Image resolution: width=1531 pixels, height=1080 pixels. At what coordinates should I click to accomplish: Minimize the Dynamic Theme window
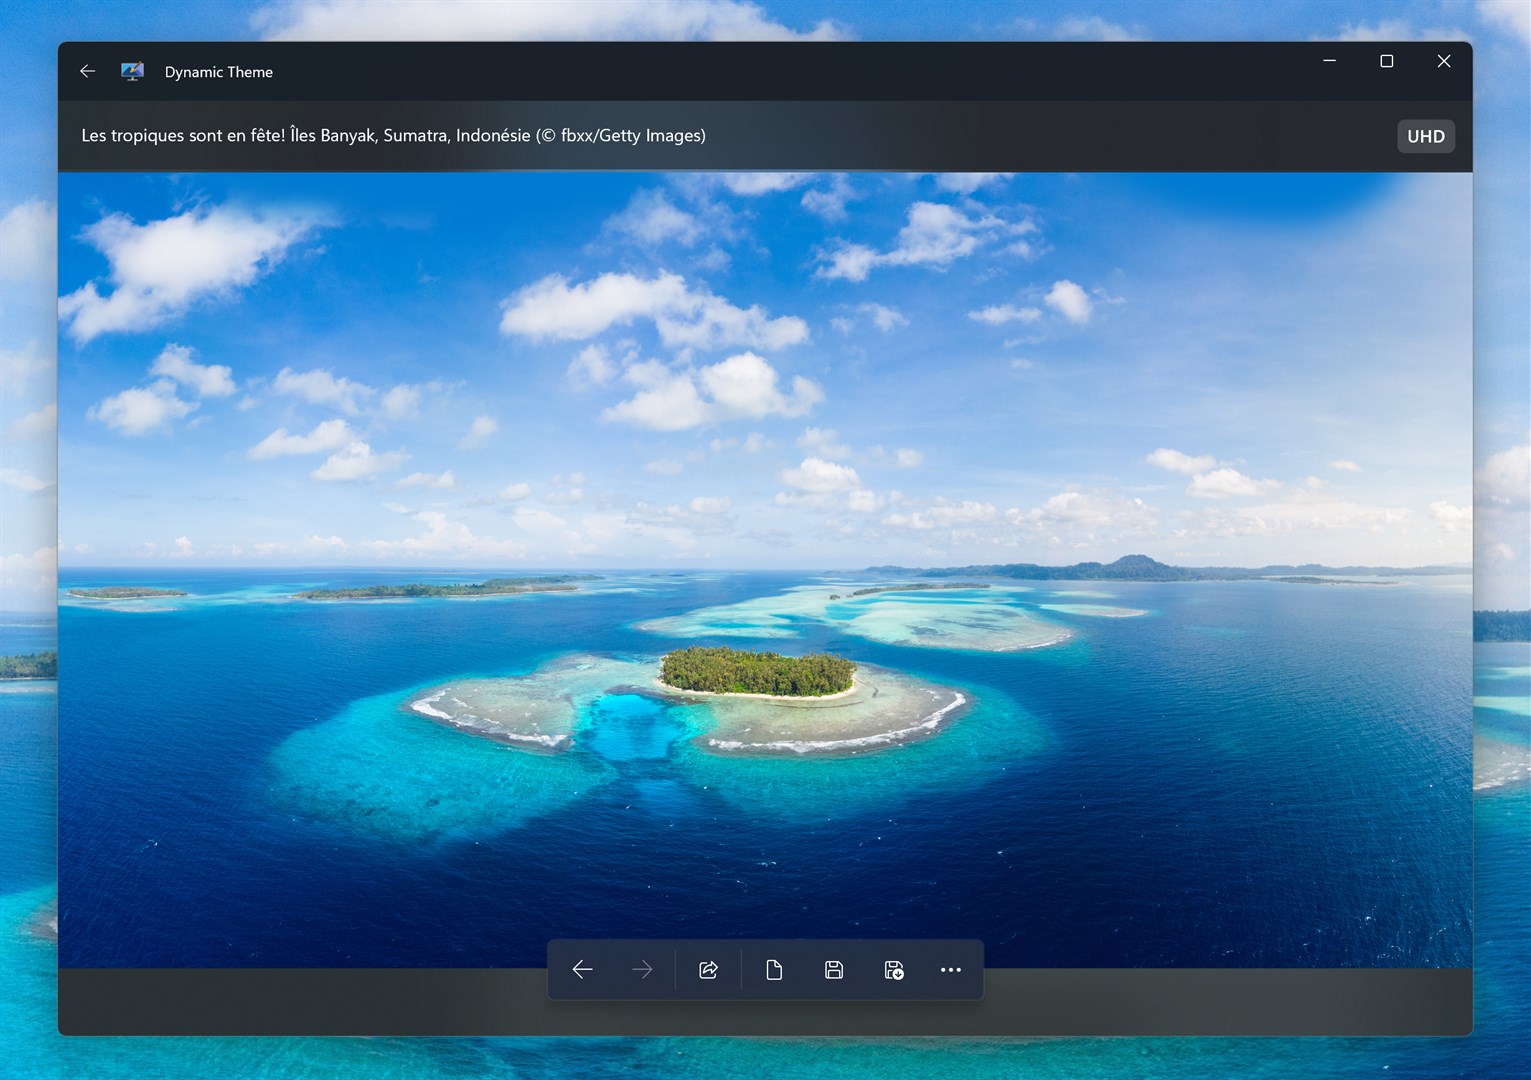coord(1329,61)
